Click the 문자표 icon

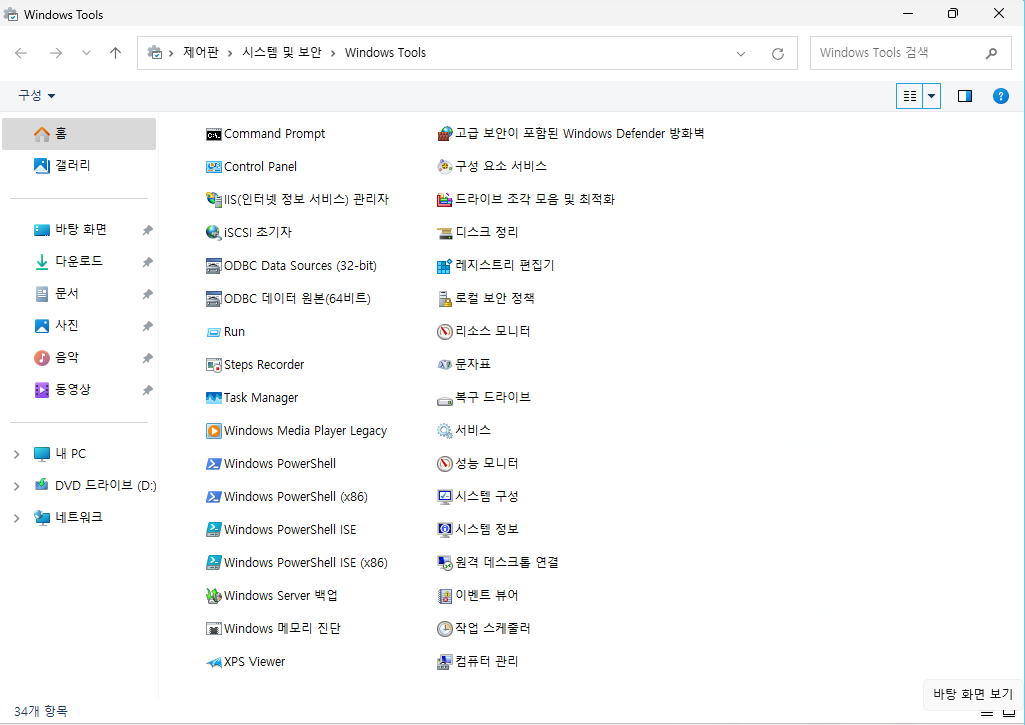pyautogui.click(x=445, y=364)
